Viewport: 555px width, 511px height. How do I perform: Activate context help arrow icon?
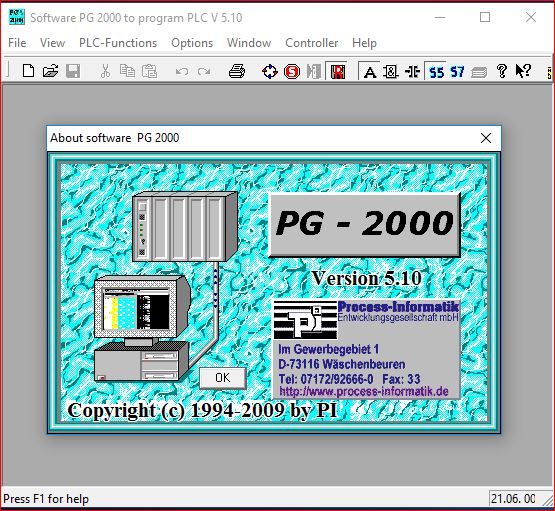(523, 71)
